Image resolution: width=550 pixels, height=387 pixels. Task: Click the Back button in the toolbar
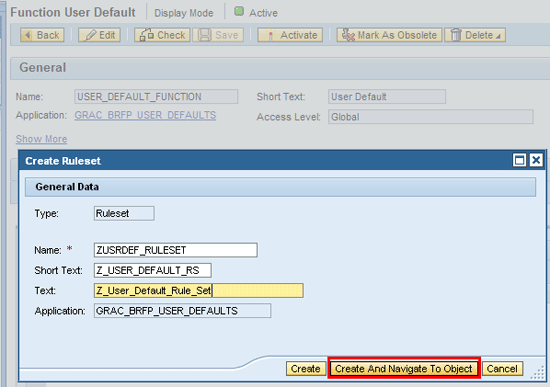click(42, 35)
